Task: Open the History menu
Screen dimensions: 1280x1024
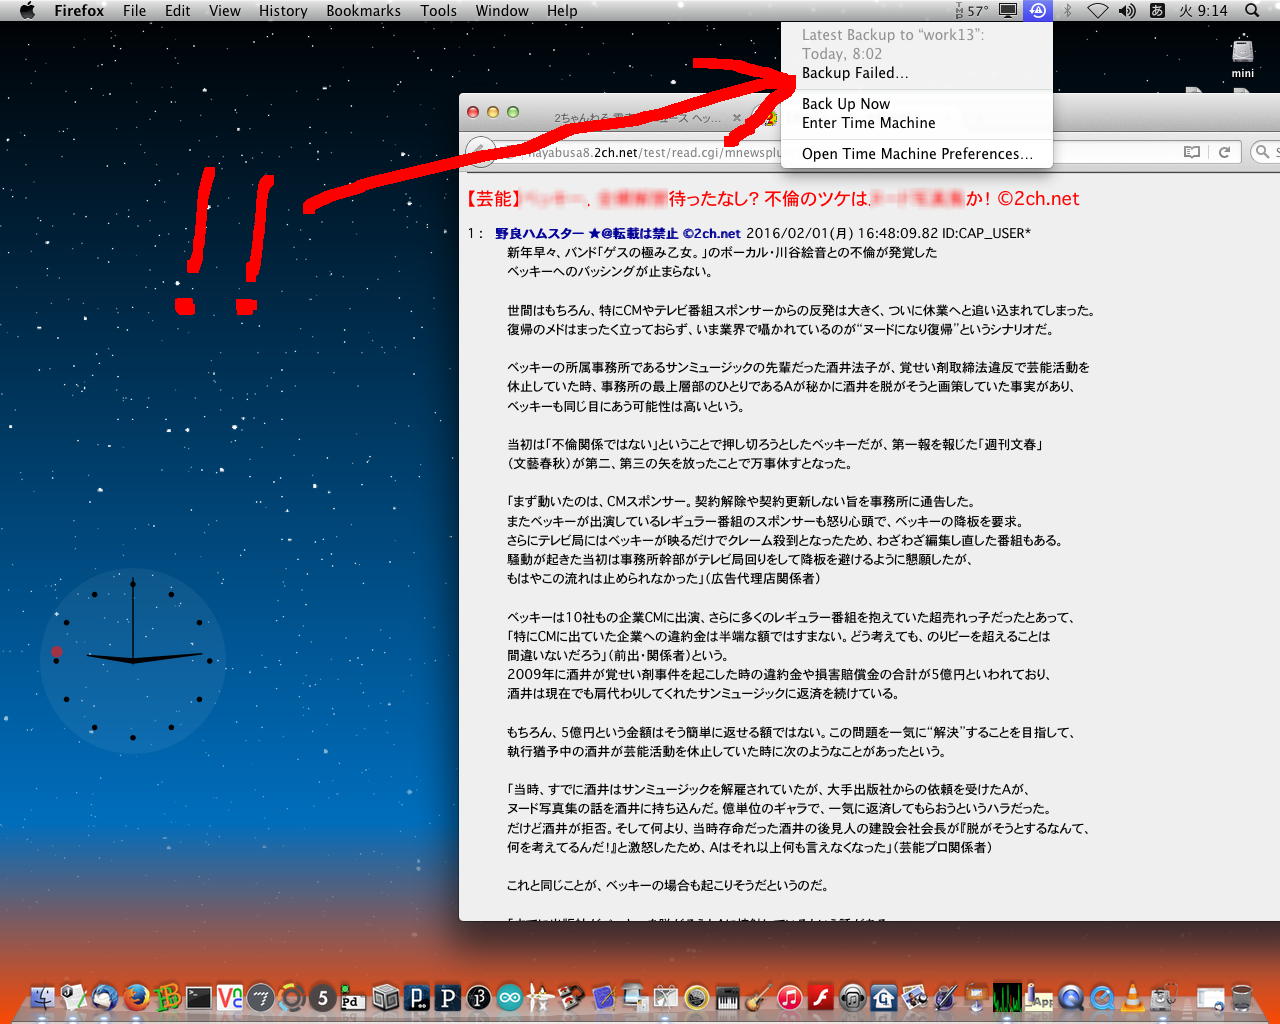Action: [283, 10]
